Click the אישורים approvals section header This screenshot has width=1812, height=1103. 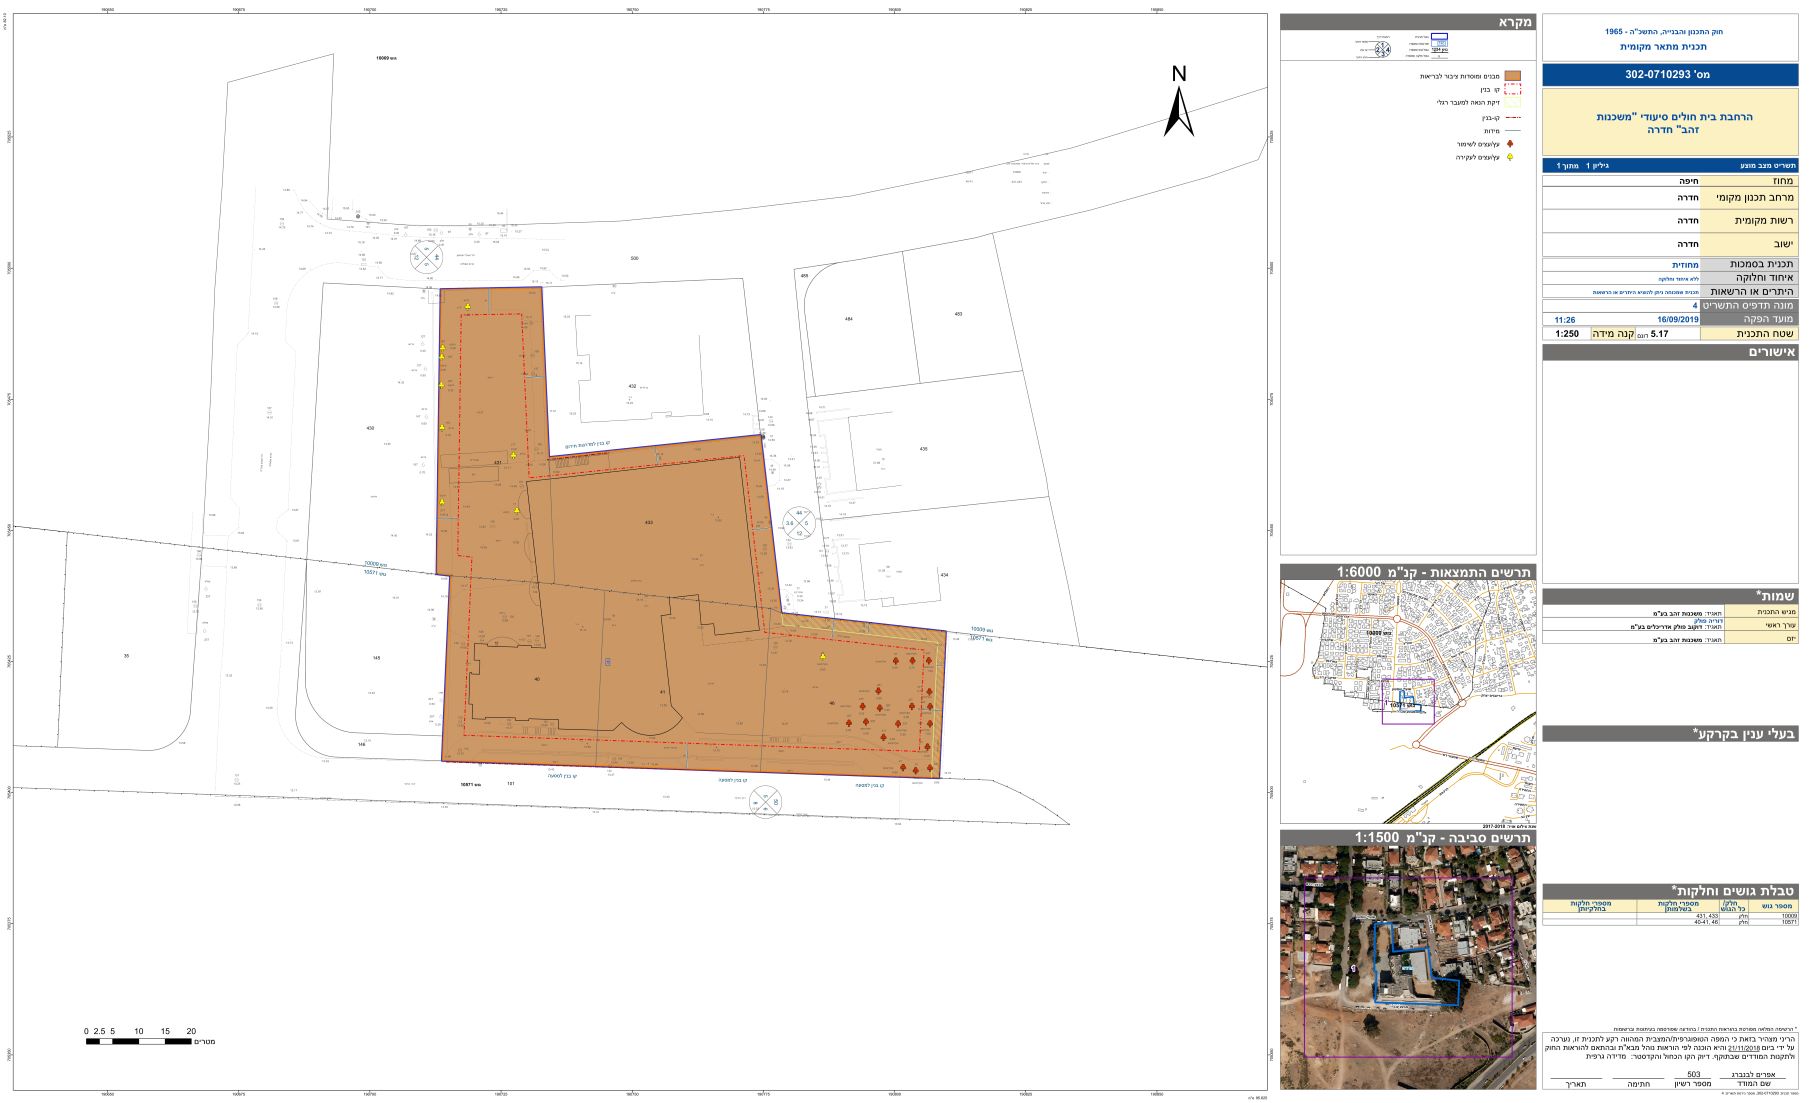pos(1670,352)
